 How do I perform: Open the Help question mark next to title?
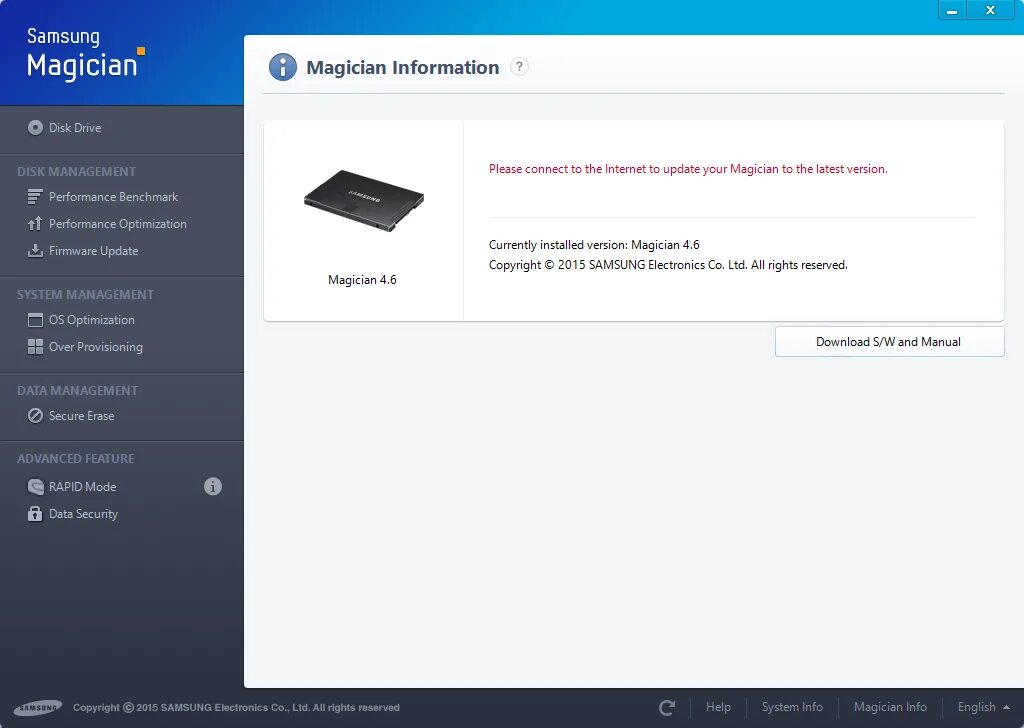coord(519,67)
